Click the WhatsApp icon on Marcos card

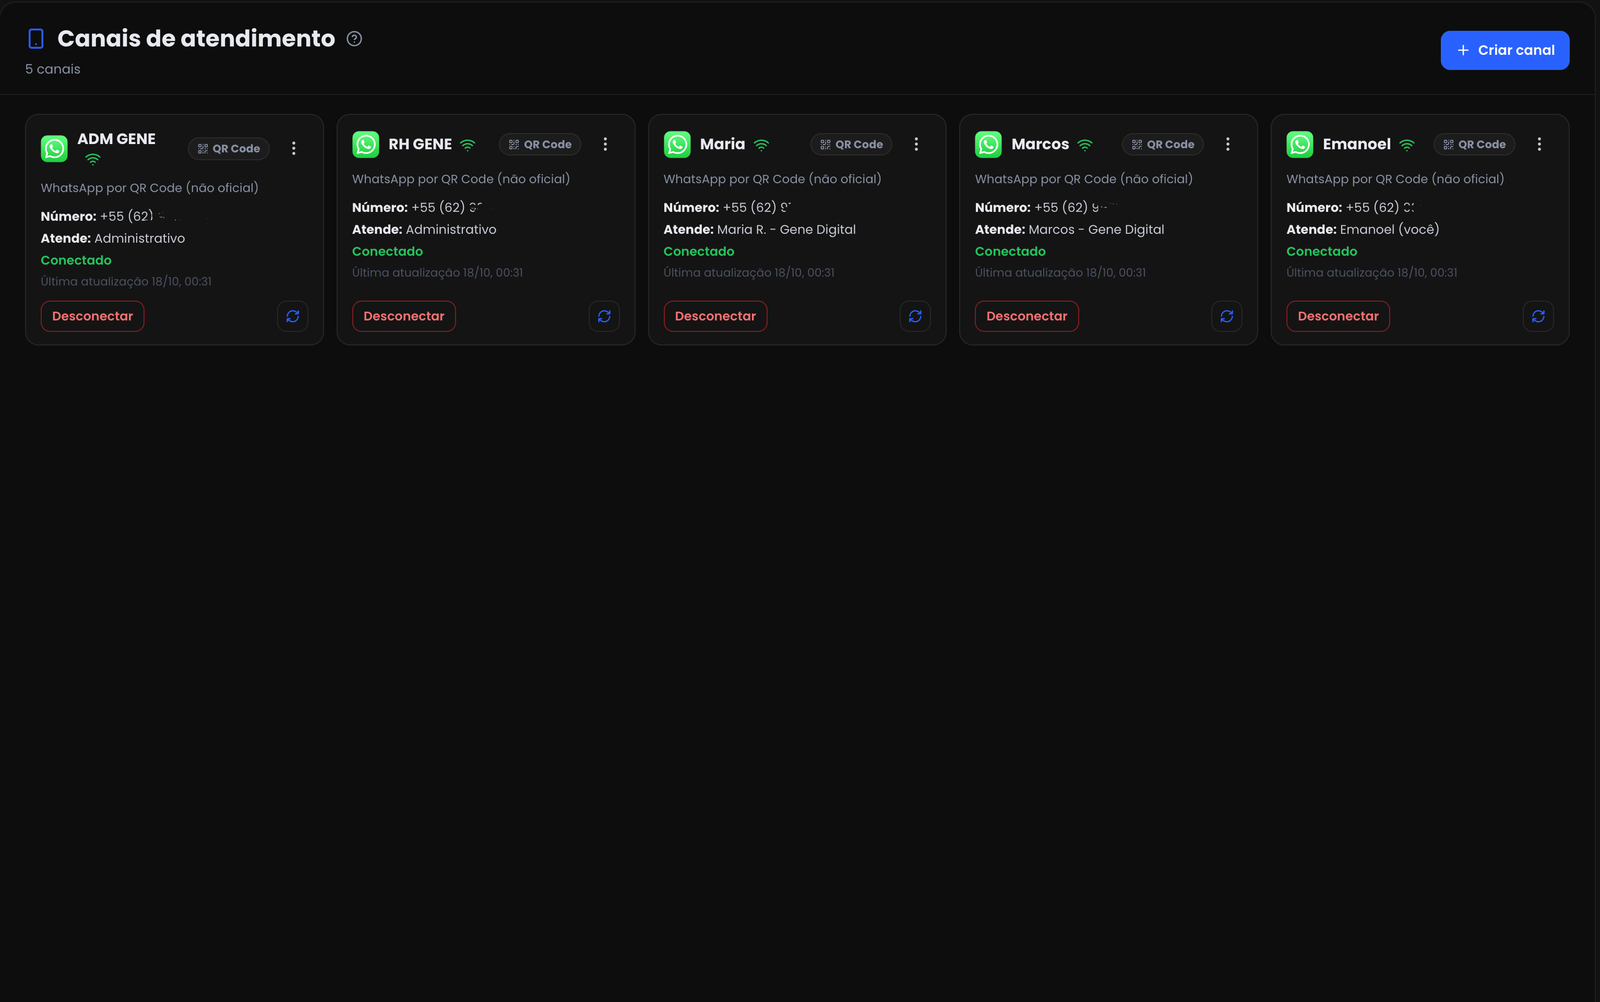(x=989, y=144)
